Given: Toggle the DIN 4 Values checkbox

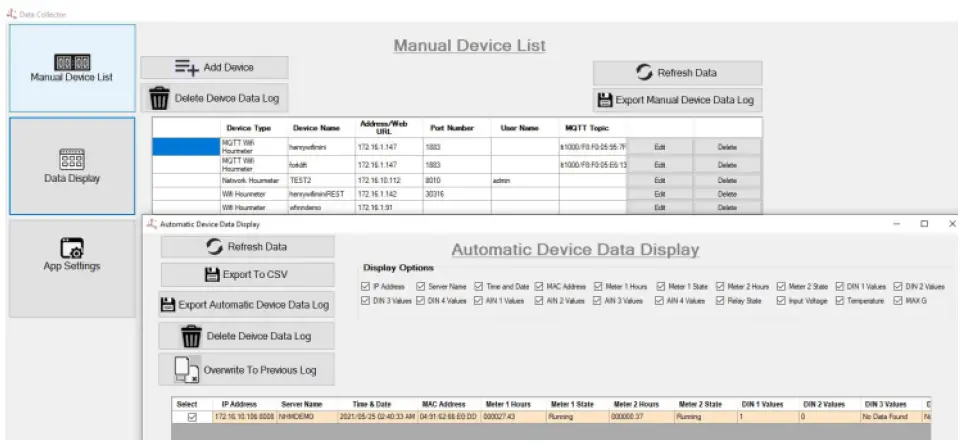Looking at the screenshot, I should click(420, 301).
